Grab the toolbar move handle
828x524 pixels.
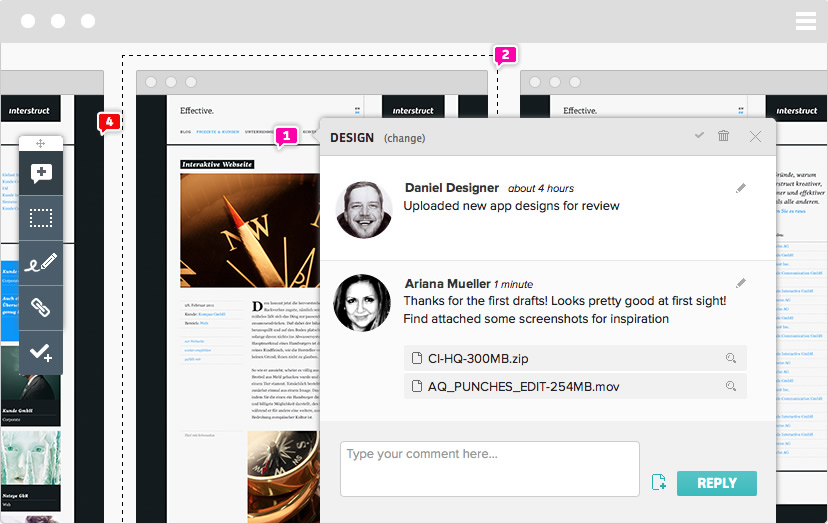tap(41, 143)
